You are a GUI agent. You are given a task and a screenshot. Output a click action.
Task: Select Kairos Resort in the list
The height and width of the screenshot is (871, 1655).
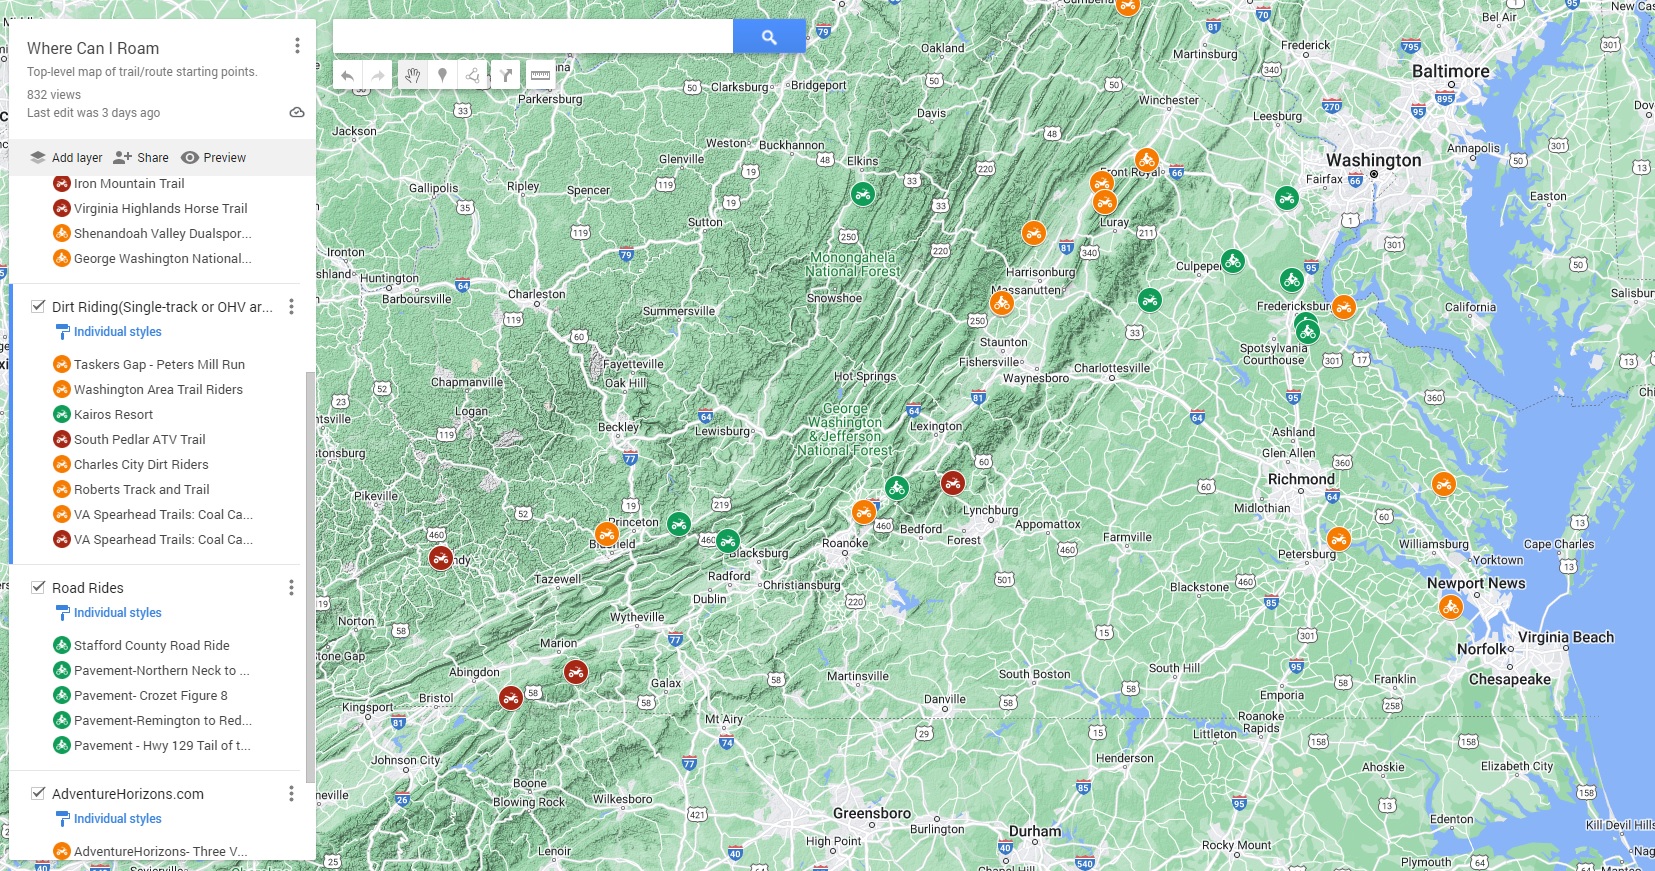pos(113,415)
